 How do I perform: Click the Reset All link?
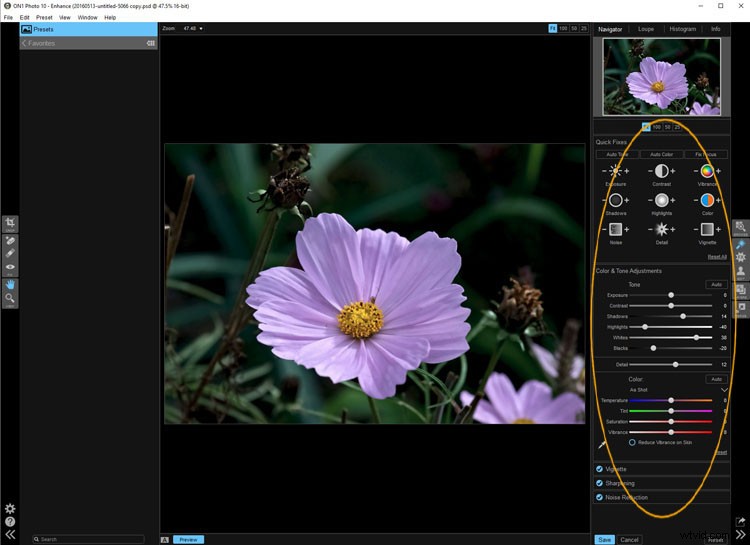click(717, 257)
